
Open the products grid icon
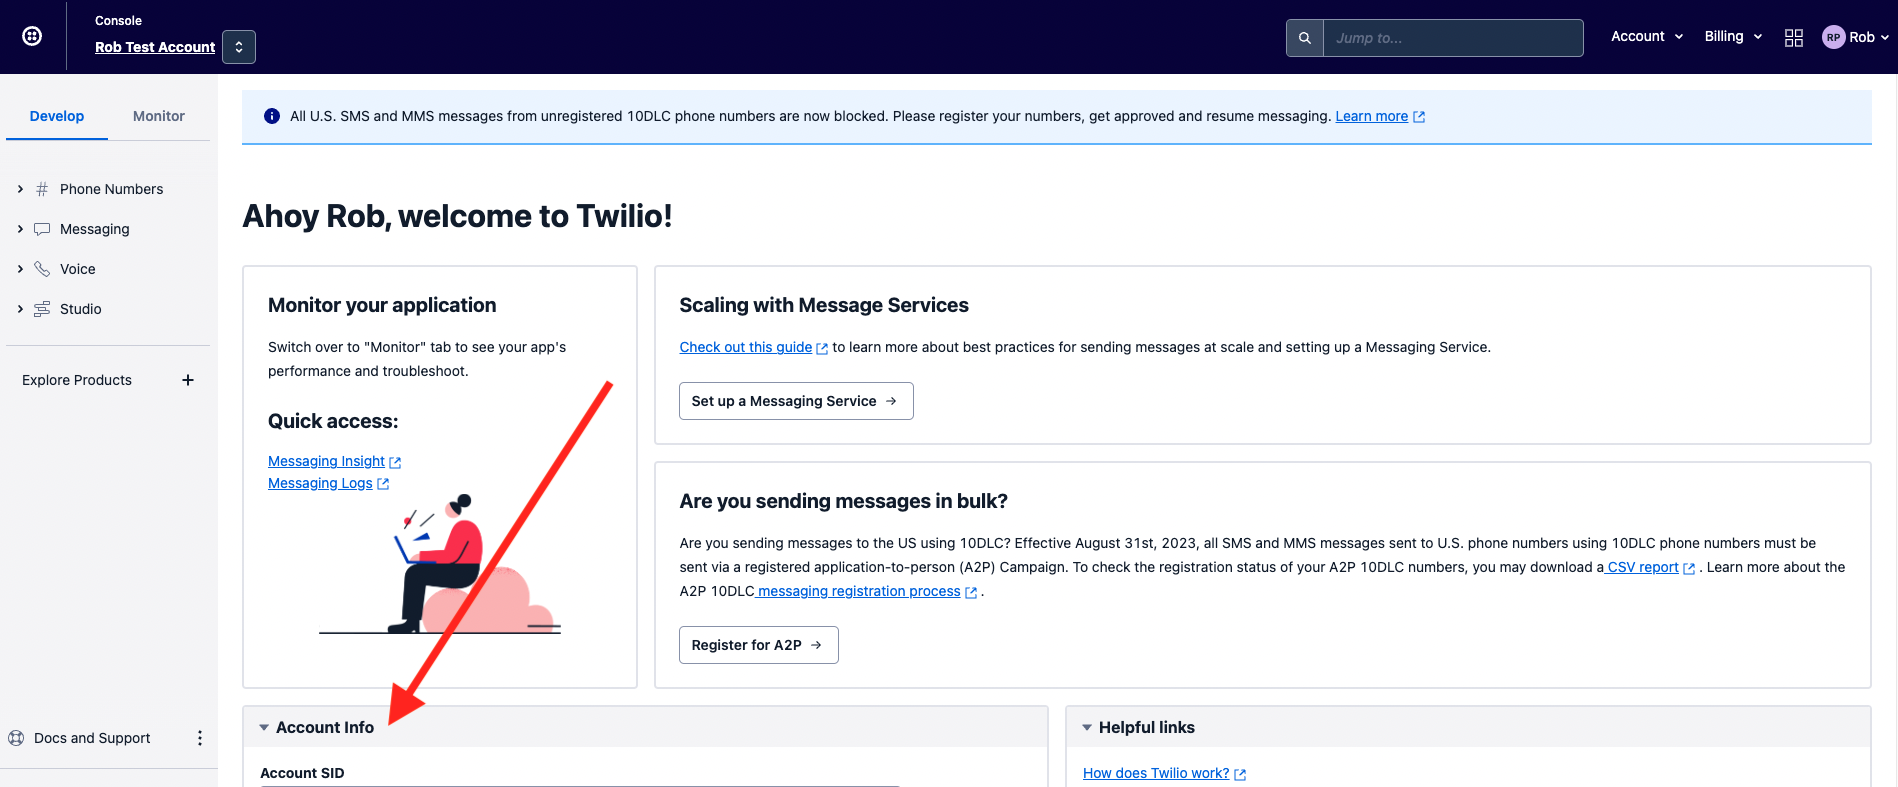1794,37
